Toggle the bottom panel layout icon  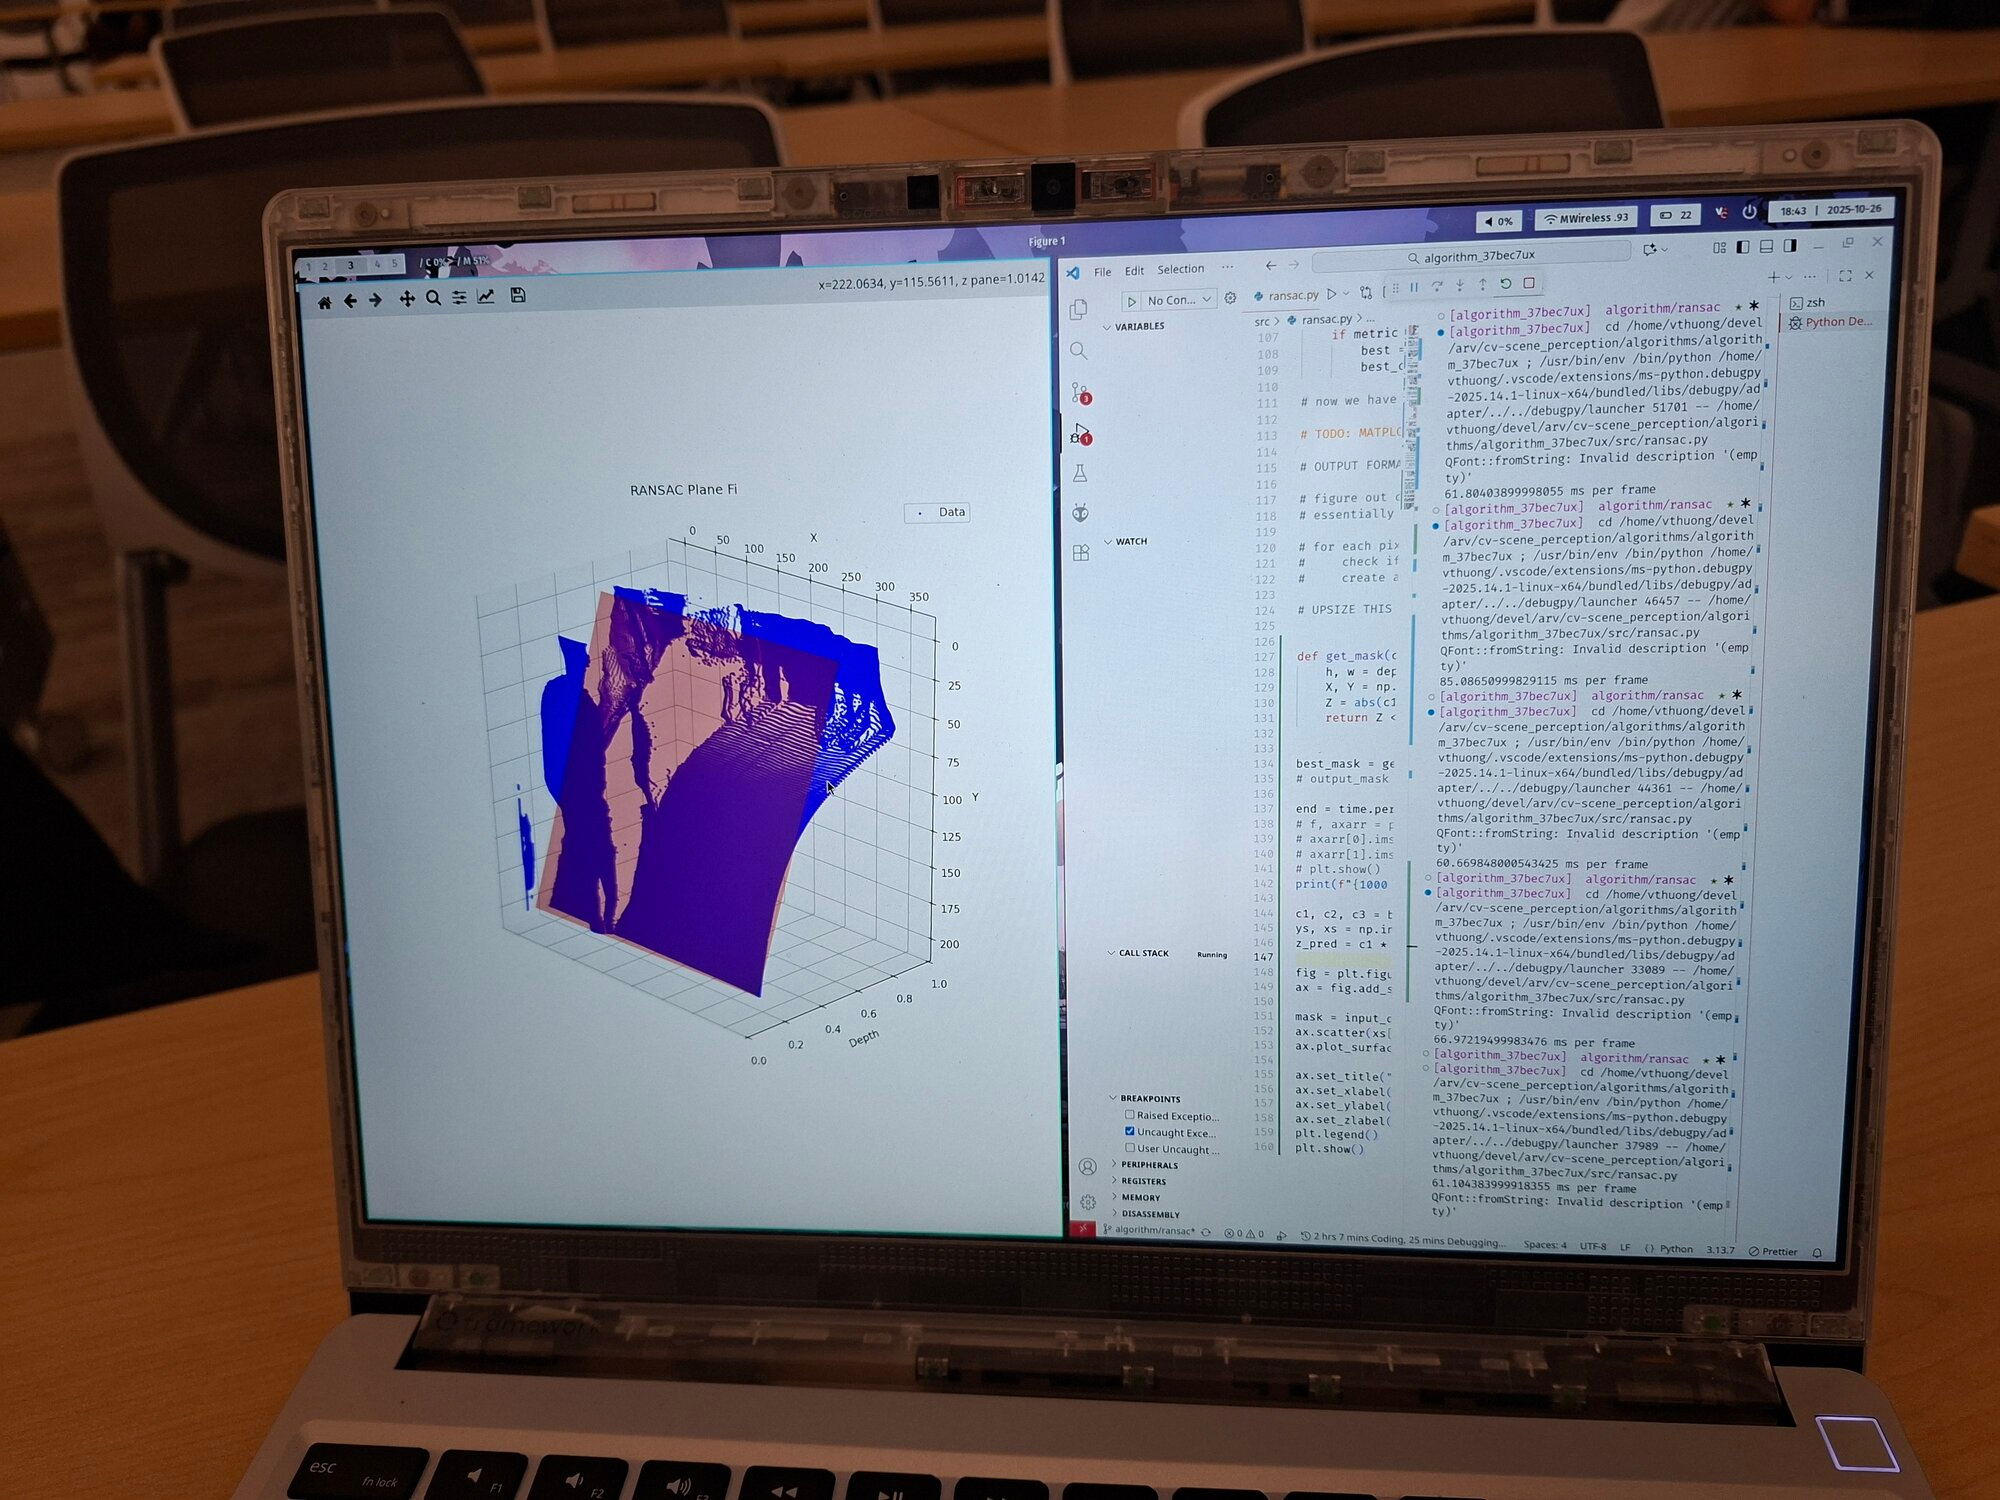(x=1766, y=246)
